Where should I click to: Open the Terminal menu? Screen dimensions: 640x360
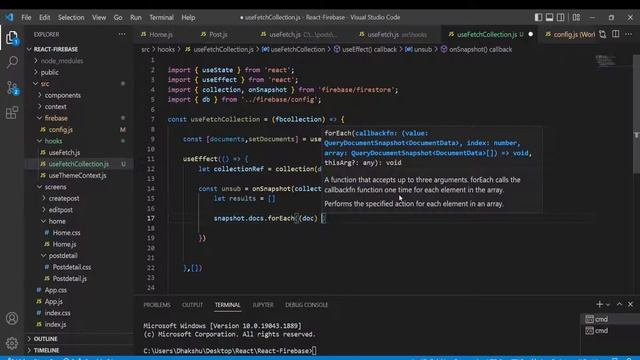(x=161, y=18)
